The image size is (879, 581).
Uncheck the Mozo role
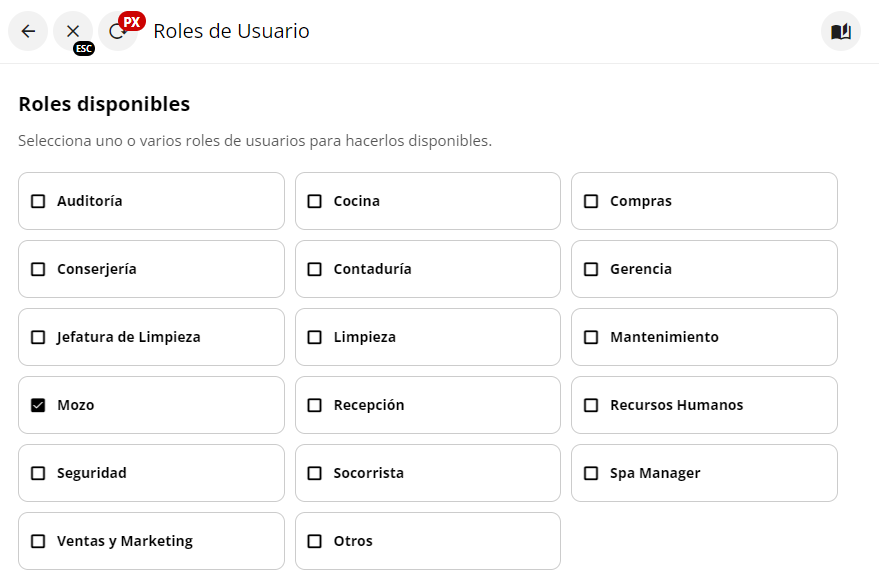click(38, 405)
